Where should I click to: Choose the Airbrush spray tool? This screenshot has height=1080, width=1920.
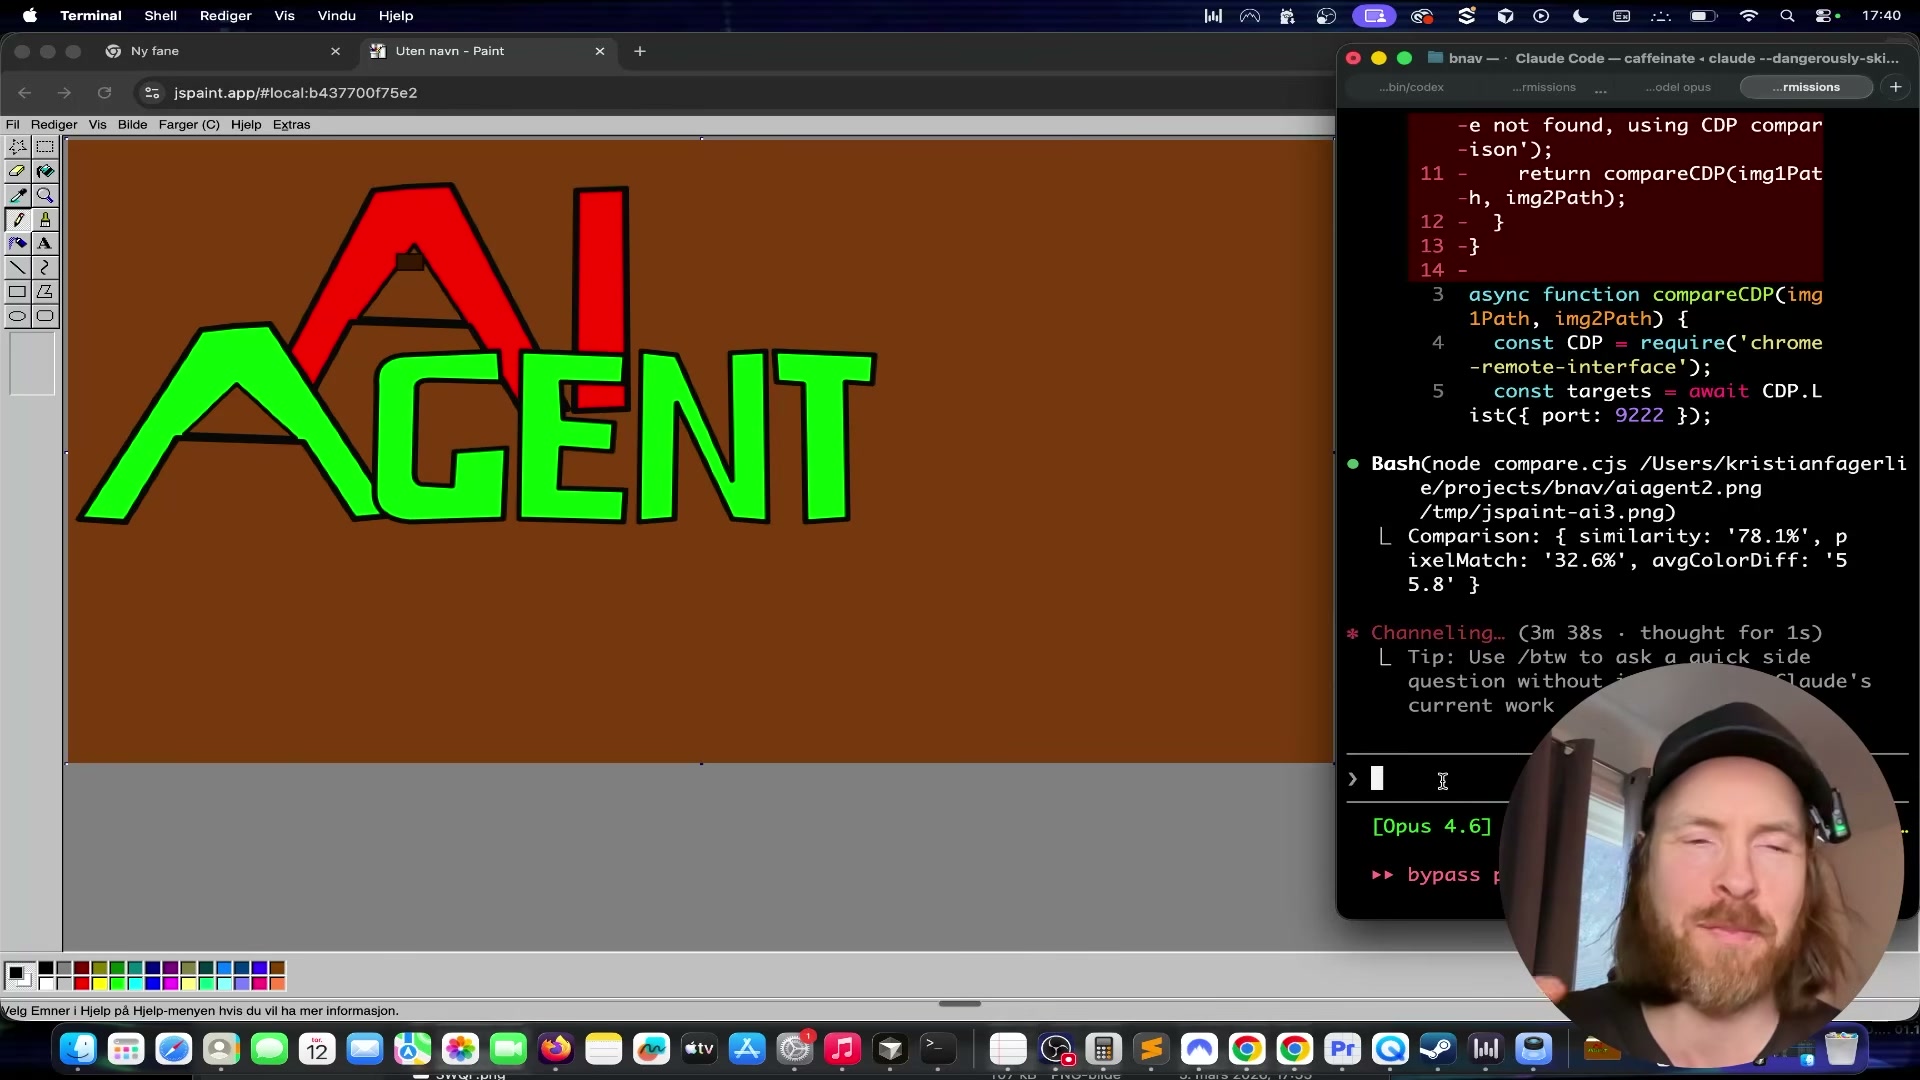(18, 244)
